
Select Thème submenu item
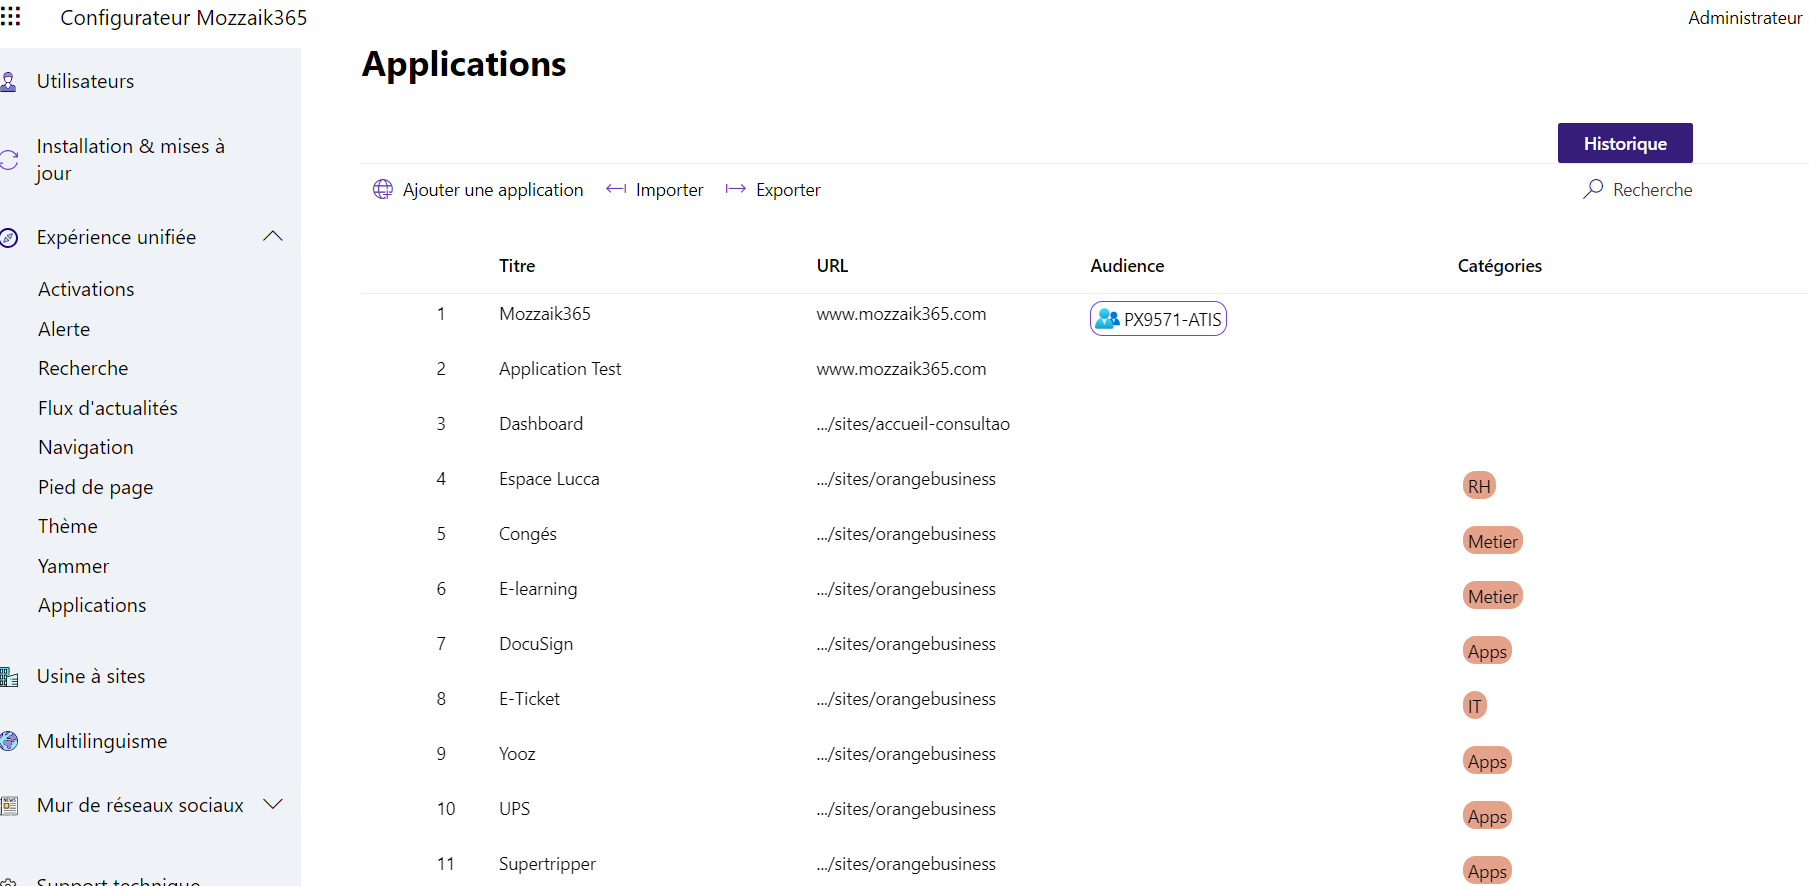(68, 526)
